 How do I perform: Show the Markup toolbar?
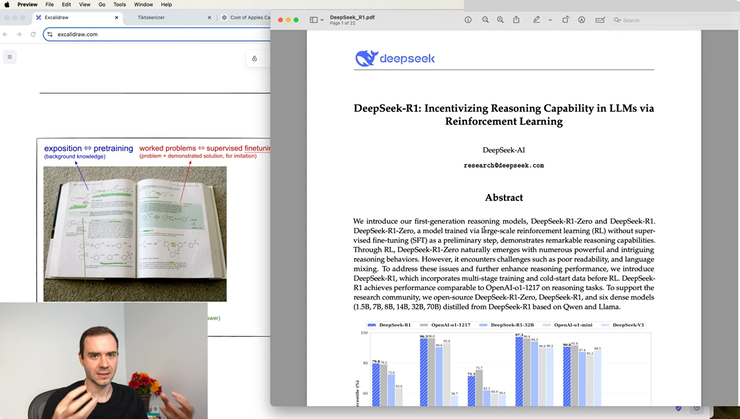582,20
